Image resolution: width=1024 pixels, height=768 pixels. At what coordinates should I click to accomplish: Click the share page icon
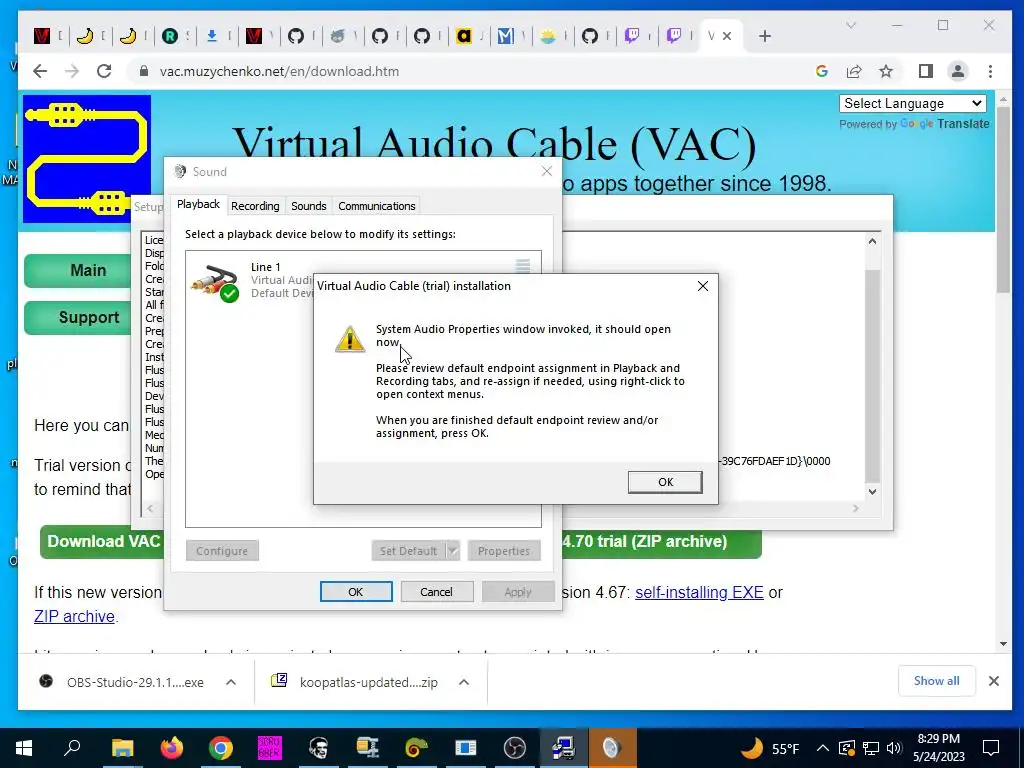click(854, 71)
